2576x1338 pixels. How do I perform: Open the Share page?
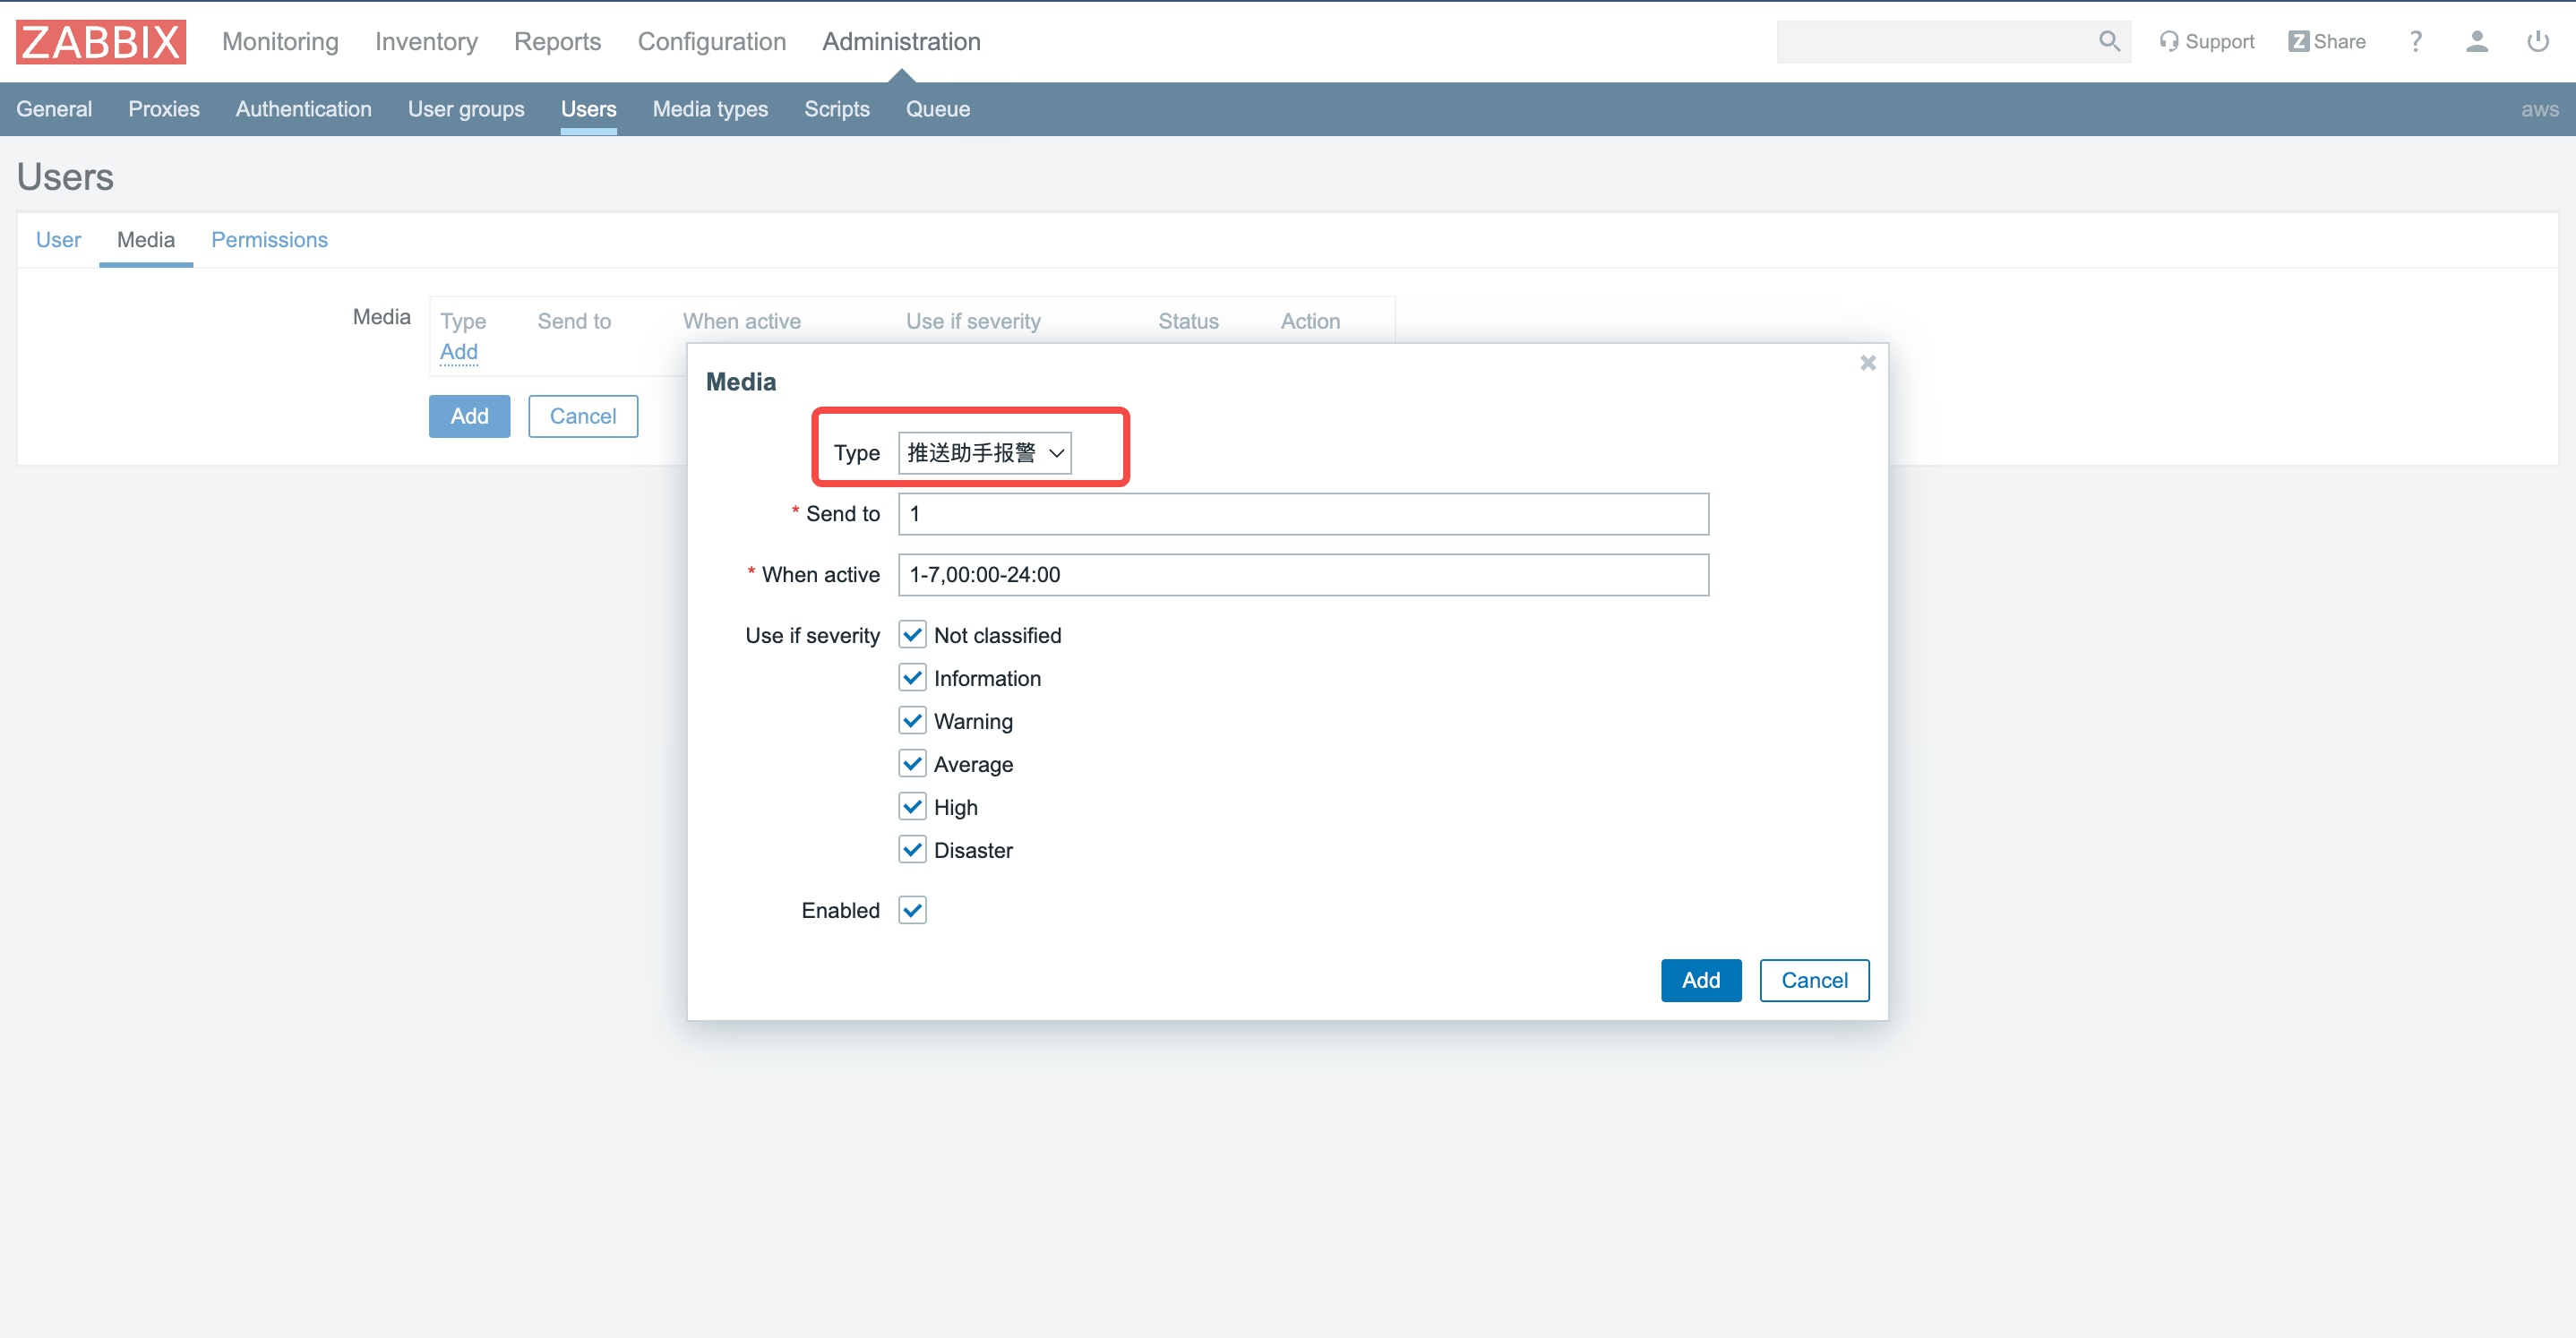pyautogui.click(x=2327, y=41)
